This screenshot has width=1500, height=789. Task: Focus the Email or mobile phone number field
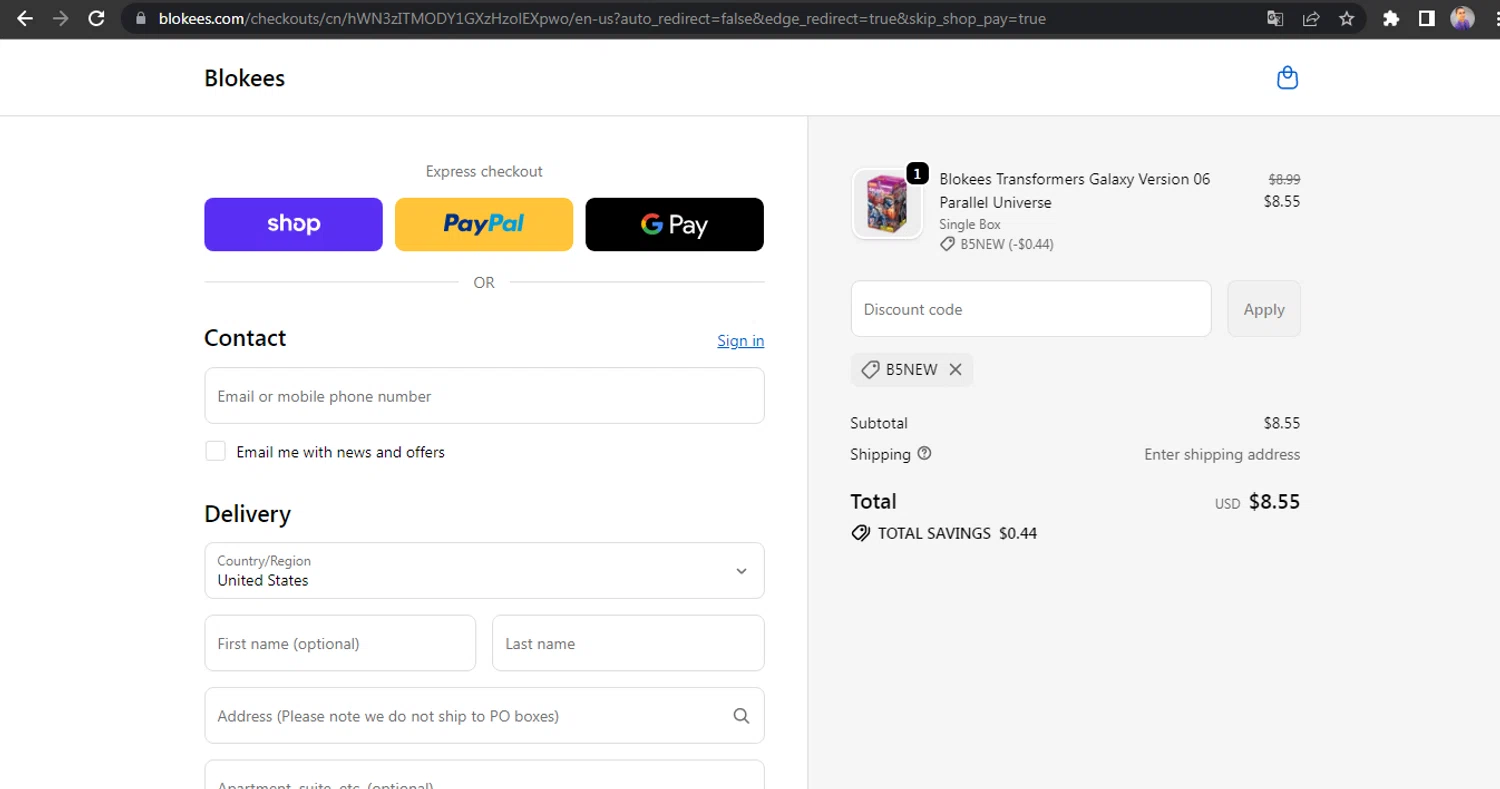pyautogui.click(x=484, y=396)
